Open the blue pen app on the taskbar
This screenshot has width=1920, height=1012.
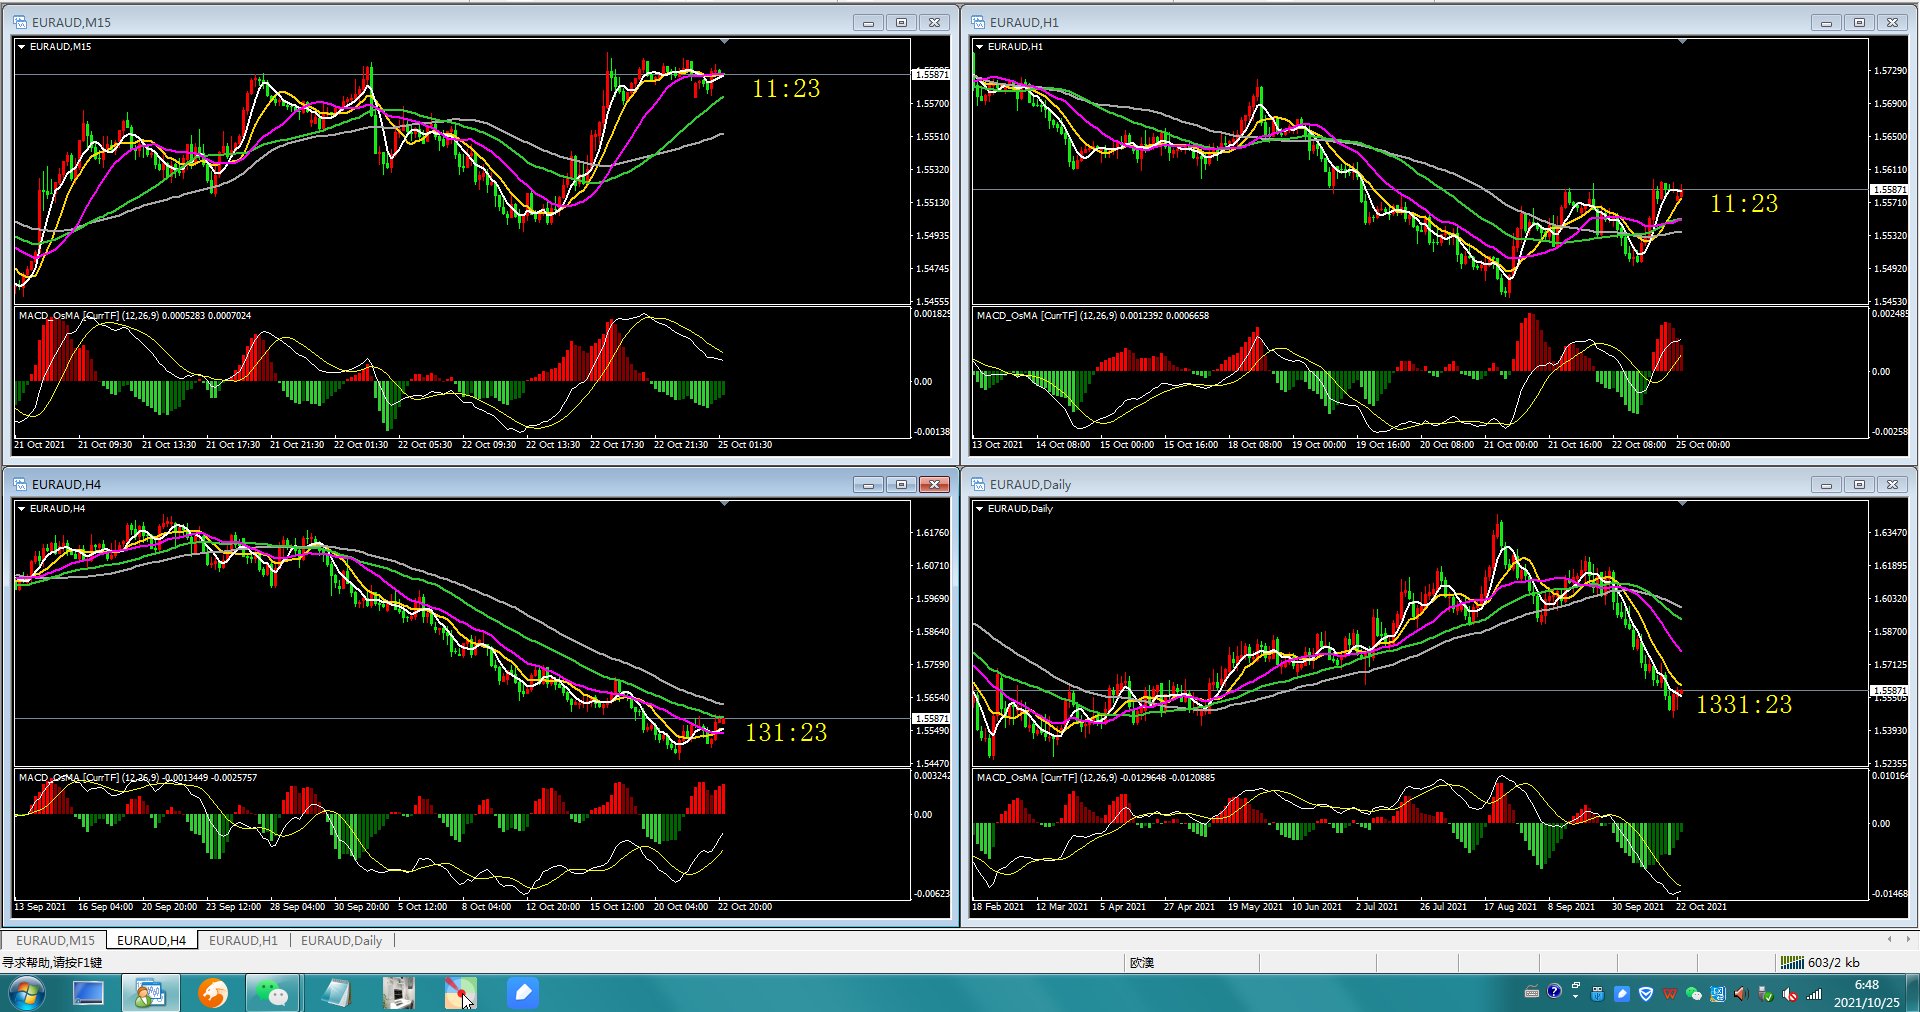click(x=522, y=993)
